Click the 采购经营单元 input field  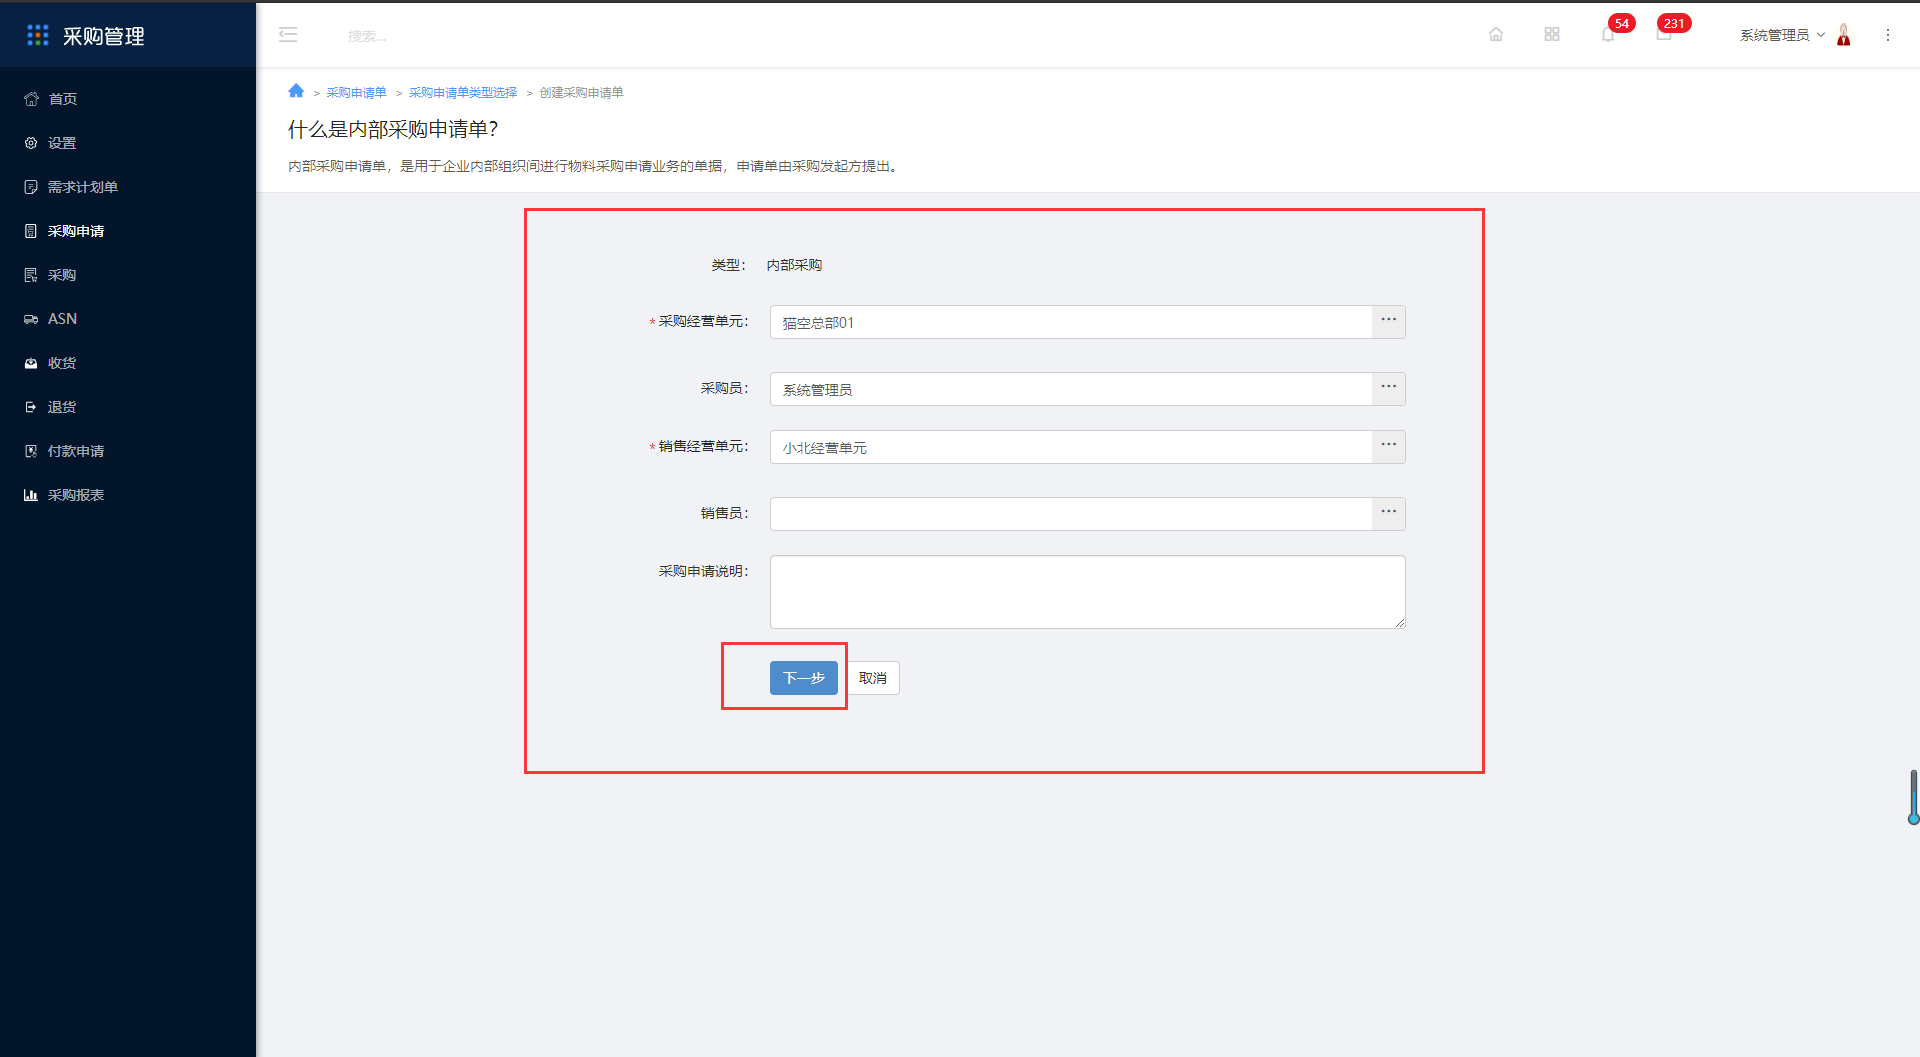[x=1071, y=322]
